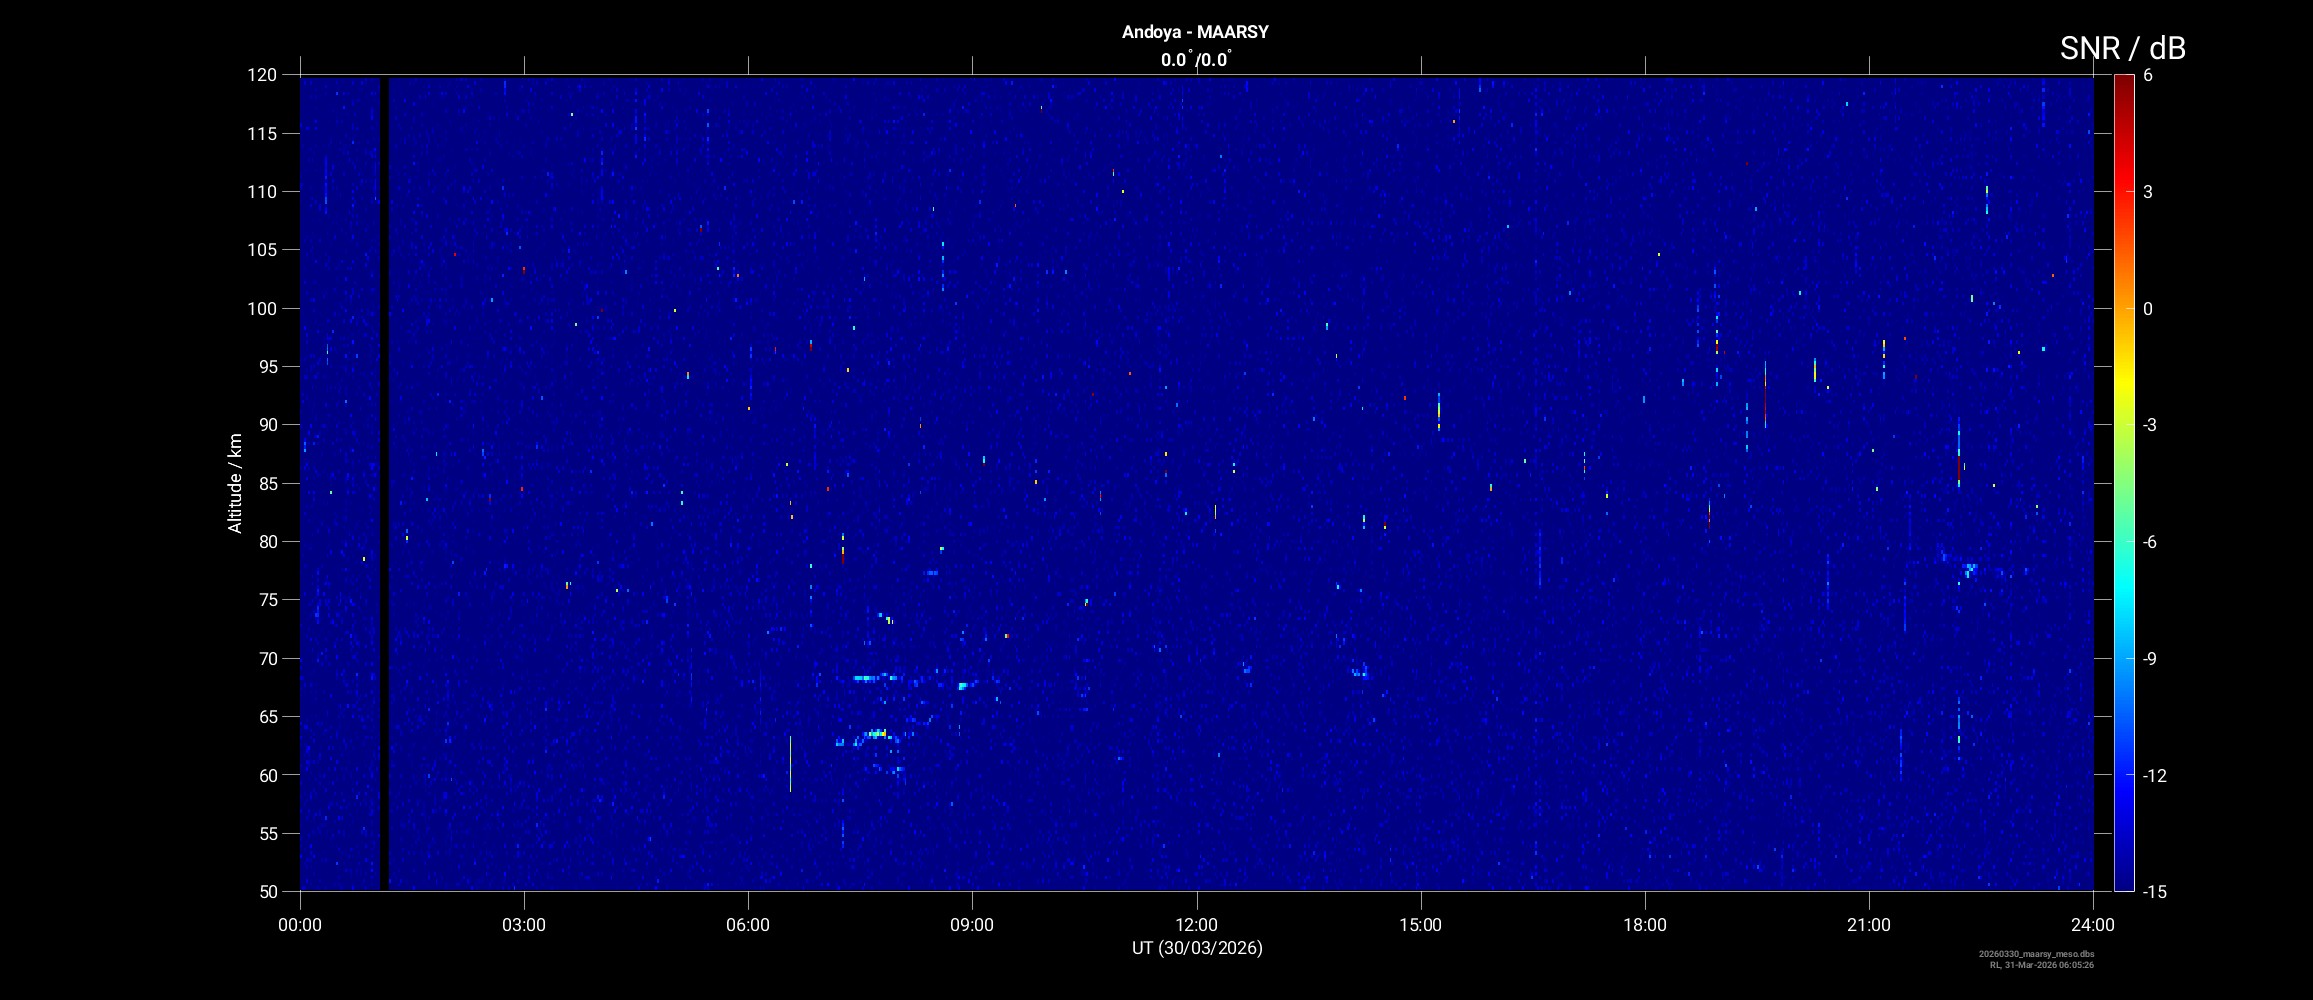
Task: Click the 120 altitude tick label
Action: [x=262, y=75]
